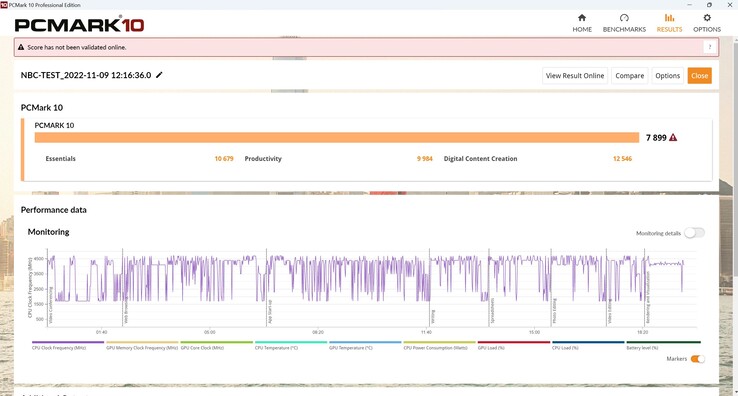Click the Compare button
Viewport: 738px width, 396px height.
(x=629, y=76)
